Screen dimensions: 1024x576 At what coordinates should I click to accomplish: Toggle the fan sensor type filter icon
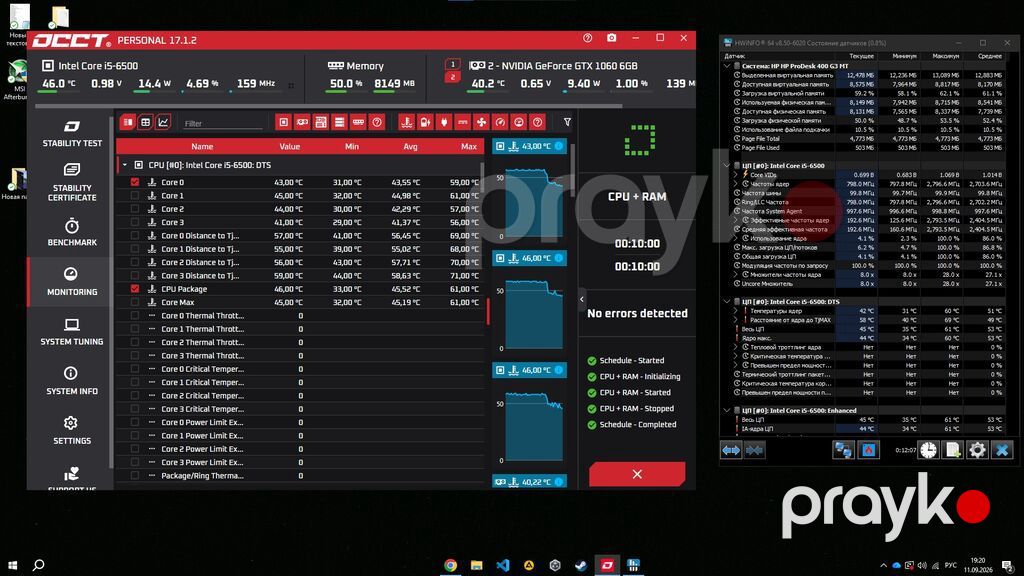481,122
